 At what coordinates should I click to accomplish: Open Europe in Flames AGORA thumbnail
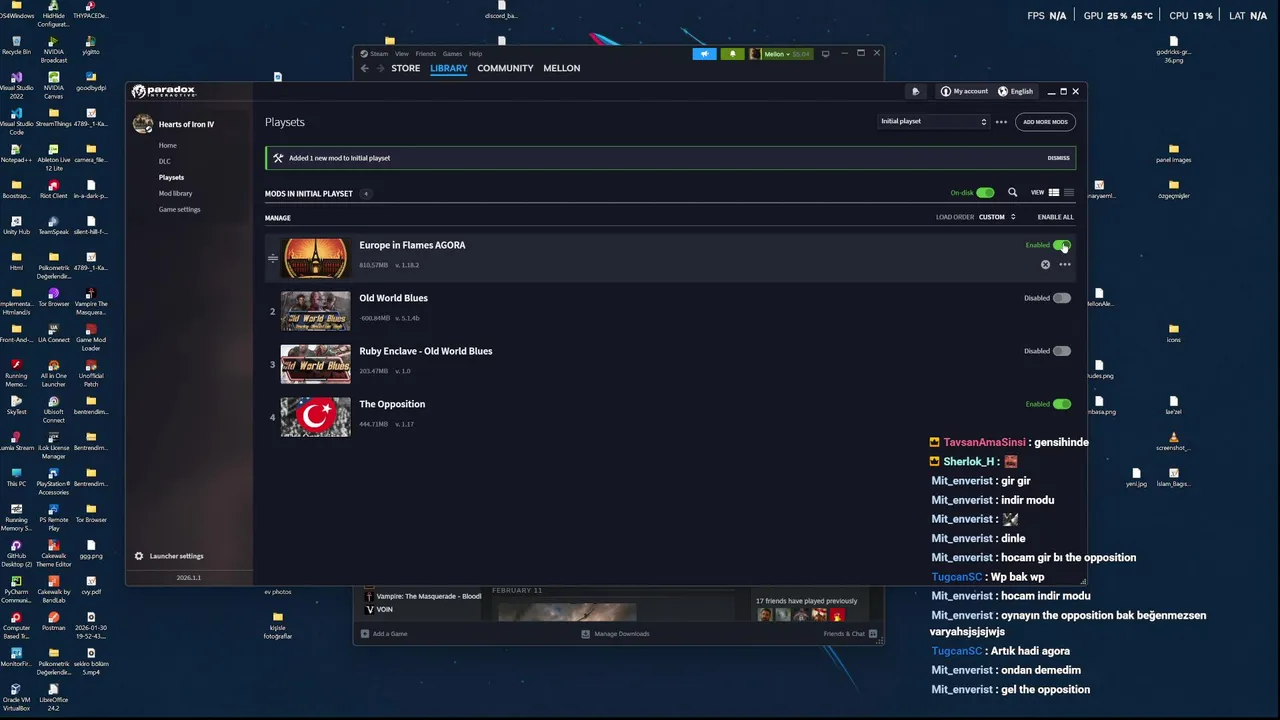tap(316, 258)
